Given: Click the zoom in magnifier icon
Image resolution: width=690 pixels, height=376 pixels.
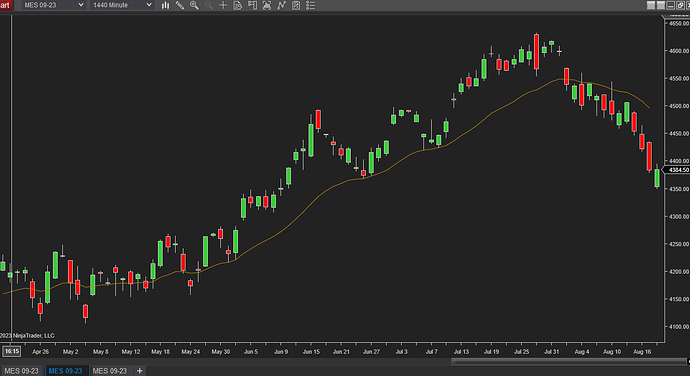Looking at the screenshot, I should coord(194,5).
